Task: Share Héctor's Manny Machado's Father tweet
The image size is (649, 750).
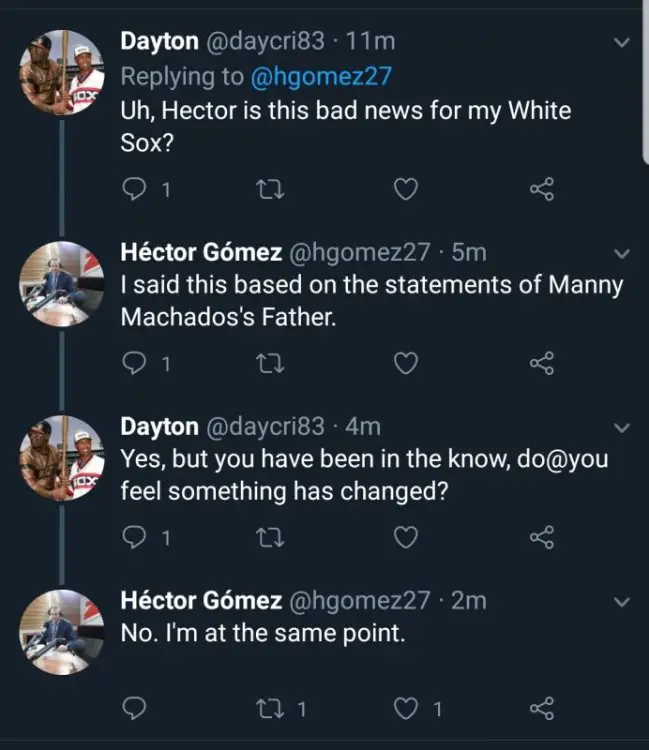Action: point(541,364)
